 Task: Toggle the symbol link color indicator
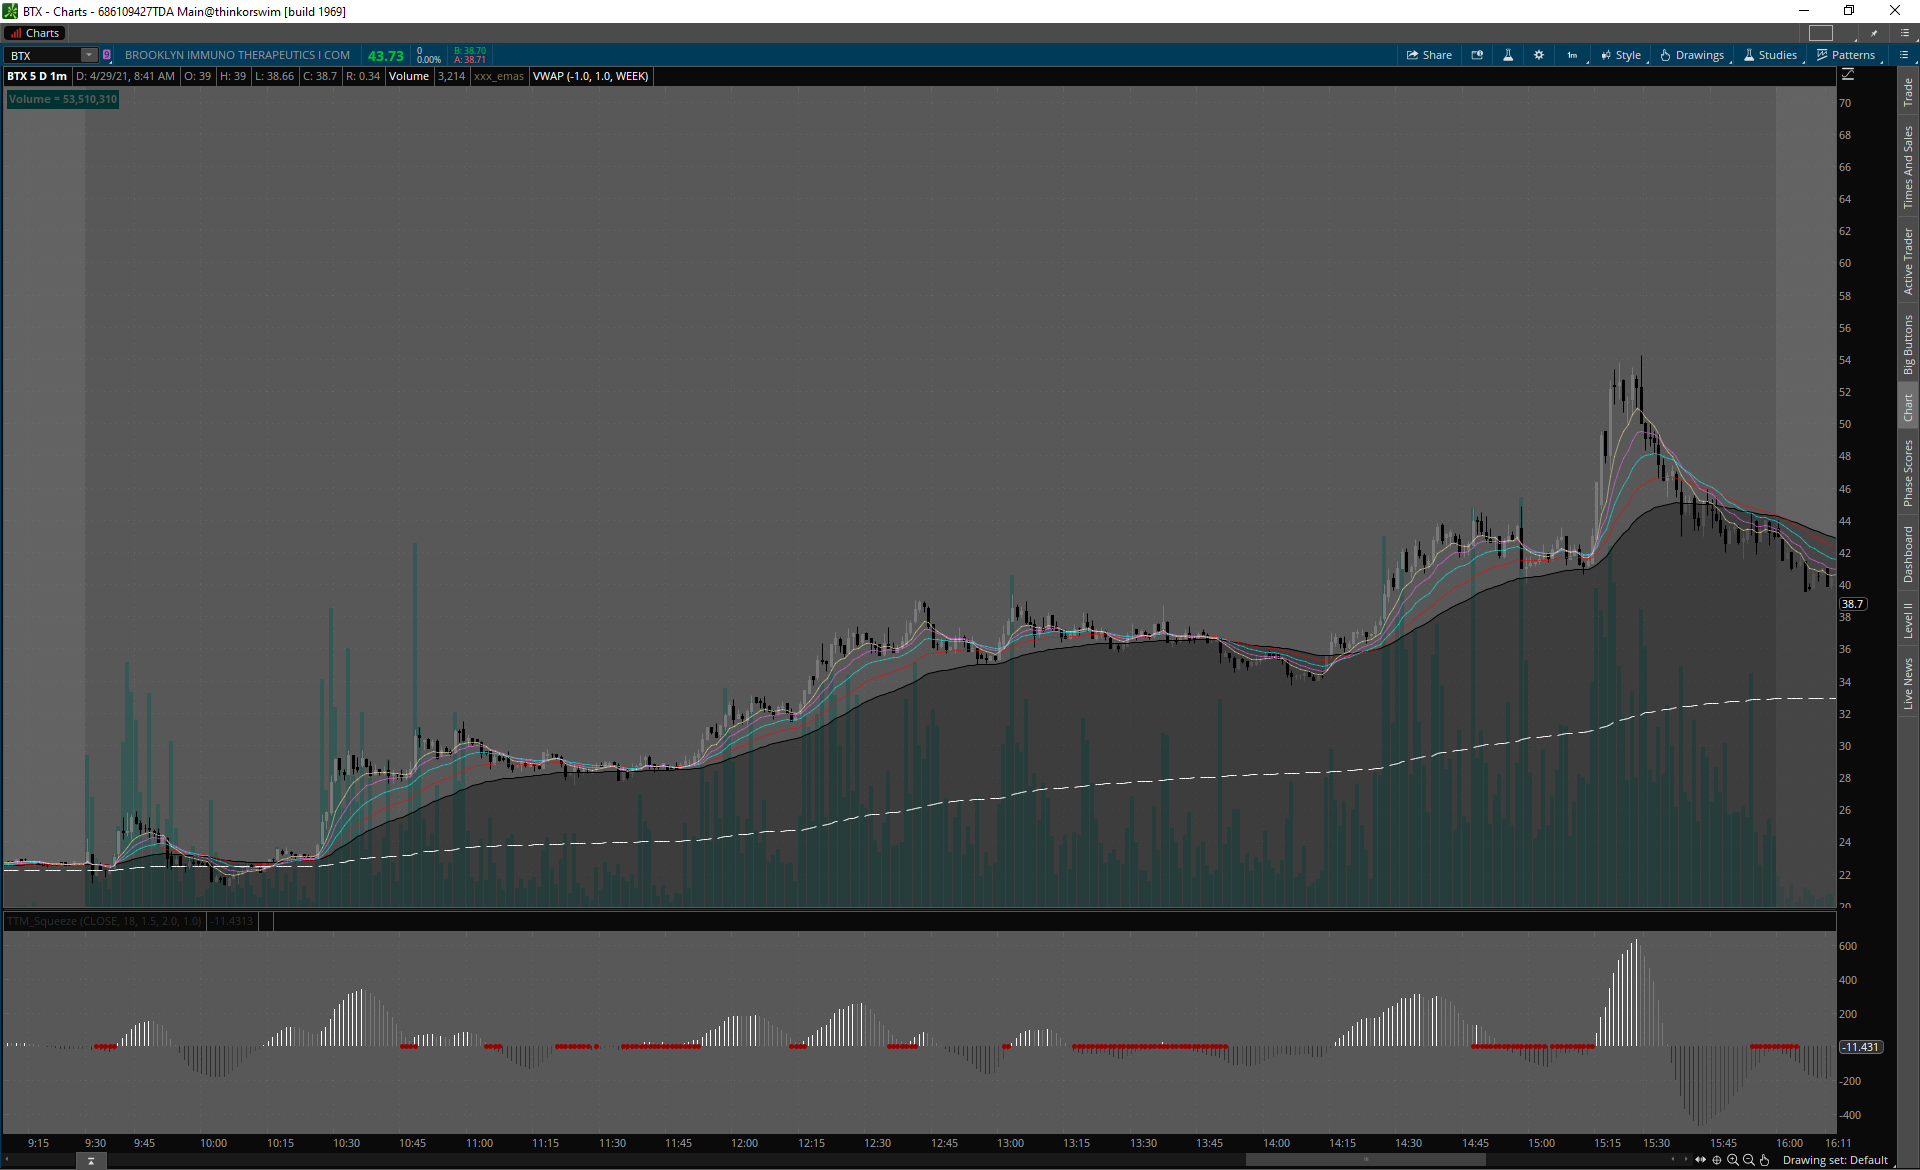(x=107, y=55)
